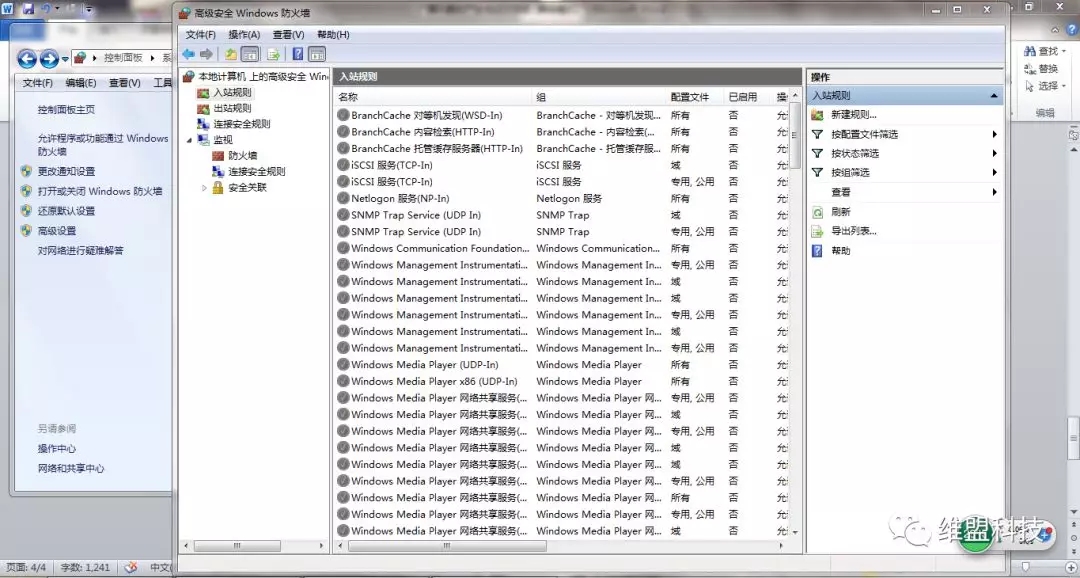Viewport: 1080px width, 578px height.
Task: Click the Back arrow in firewall toolbar
Action: pyautogui.click(x=188, y=54)
